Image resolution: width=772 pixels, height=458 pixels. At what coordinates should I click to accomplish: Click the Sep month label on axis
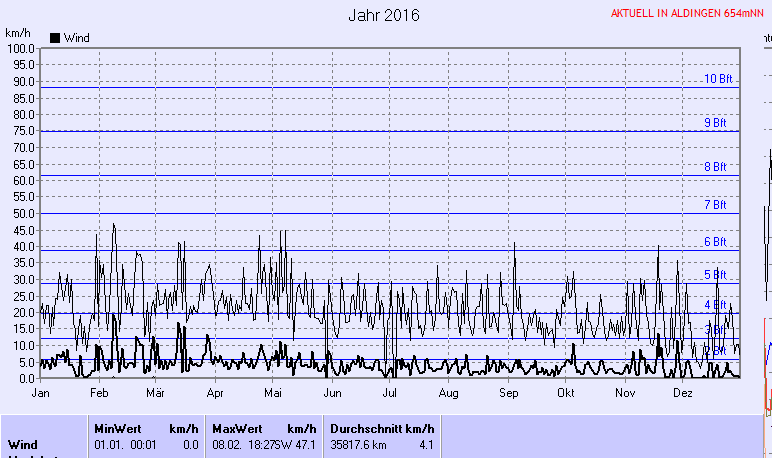[x=507, y=394]
